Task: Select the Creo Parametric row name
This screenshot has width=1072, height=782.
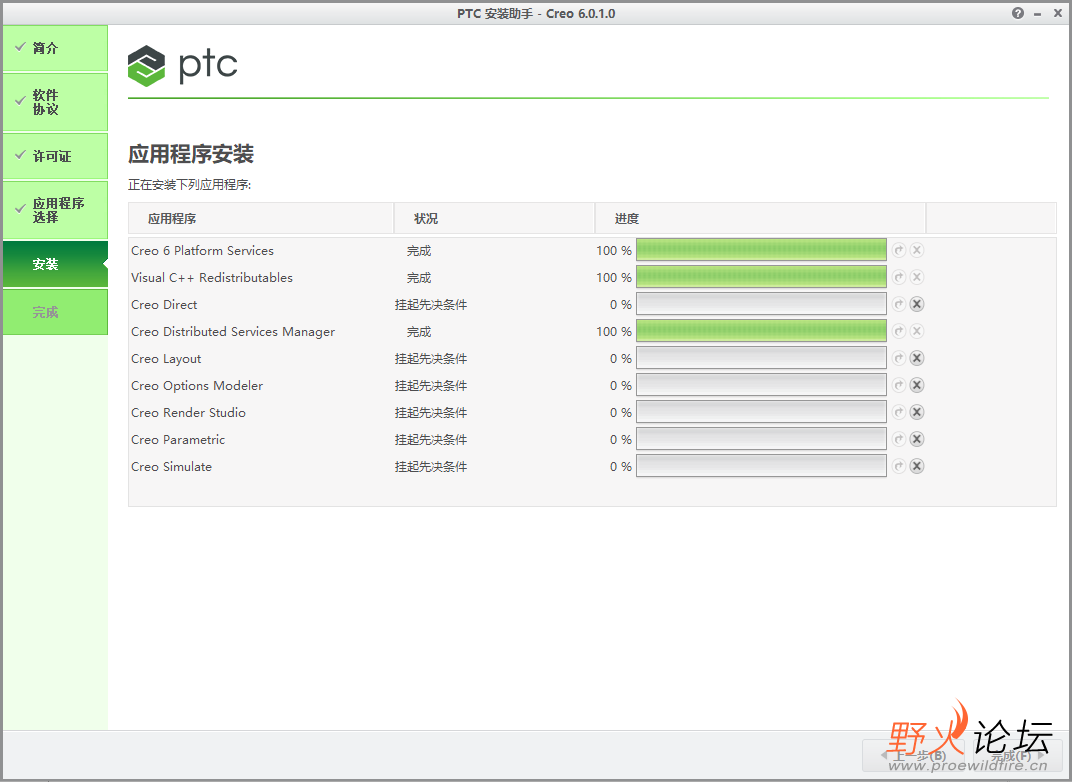Action: click(x=178, y=440)
